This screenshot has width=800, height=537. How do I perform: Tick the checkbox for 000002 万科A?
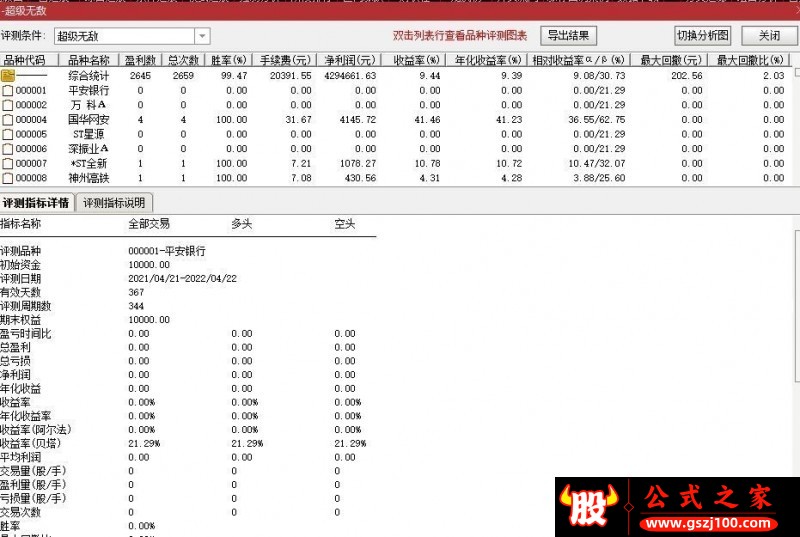pyautogui.click(x=8, y=105)
